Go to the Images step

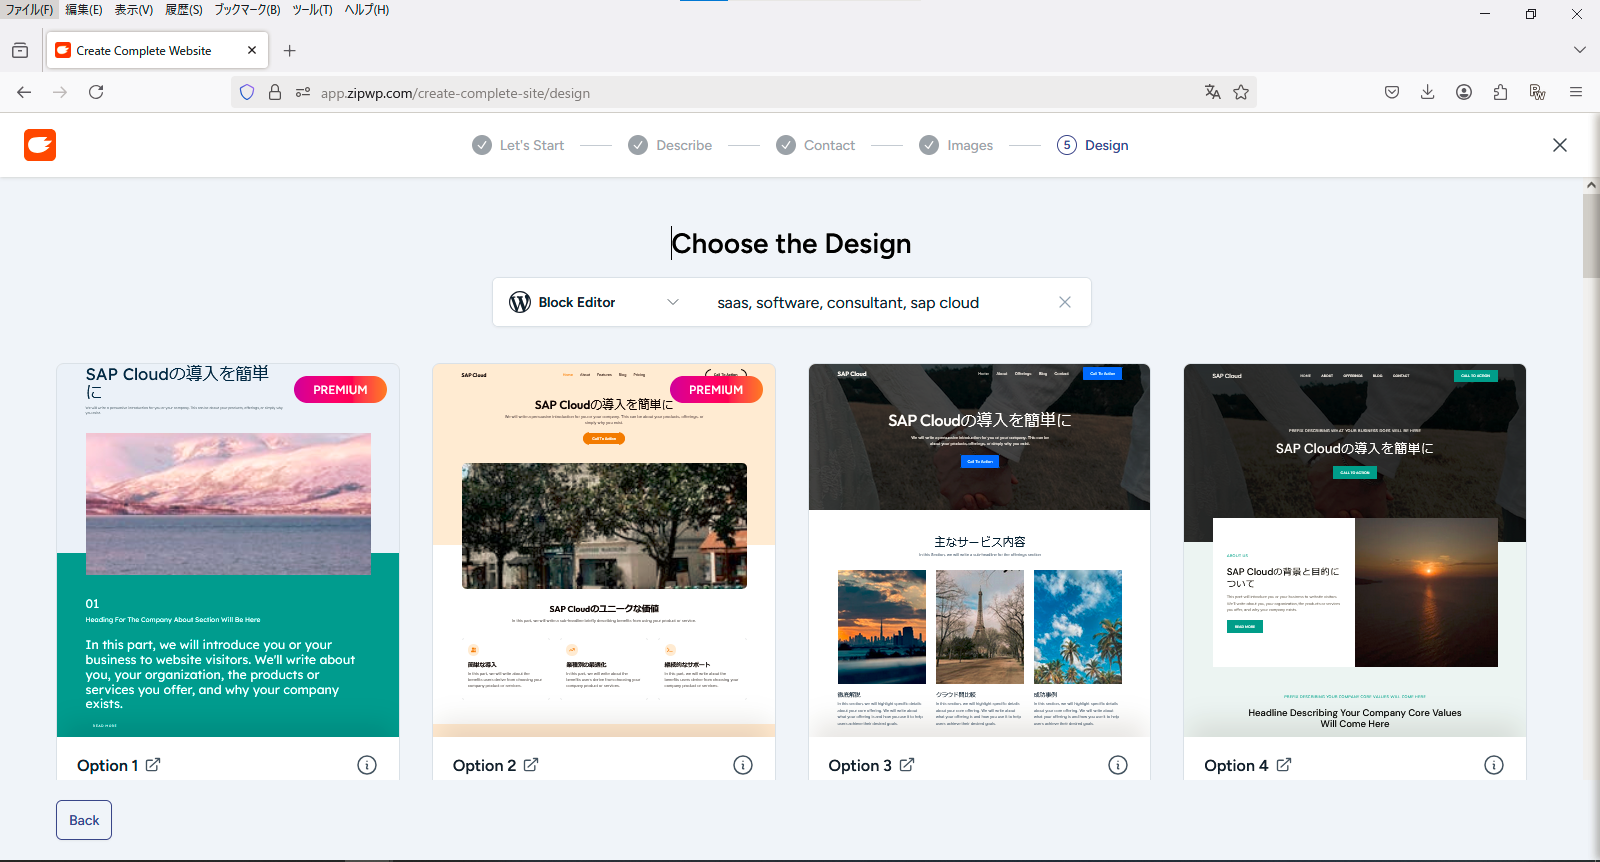pyautogui.click(x=957, y=145)
